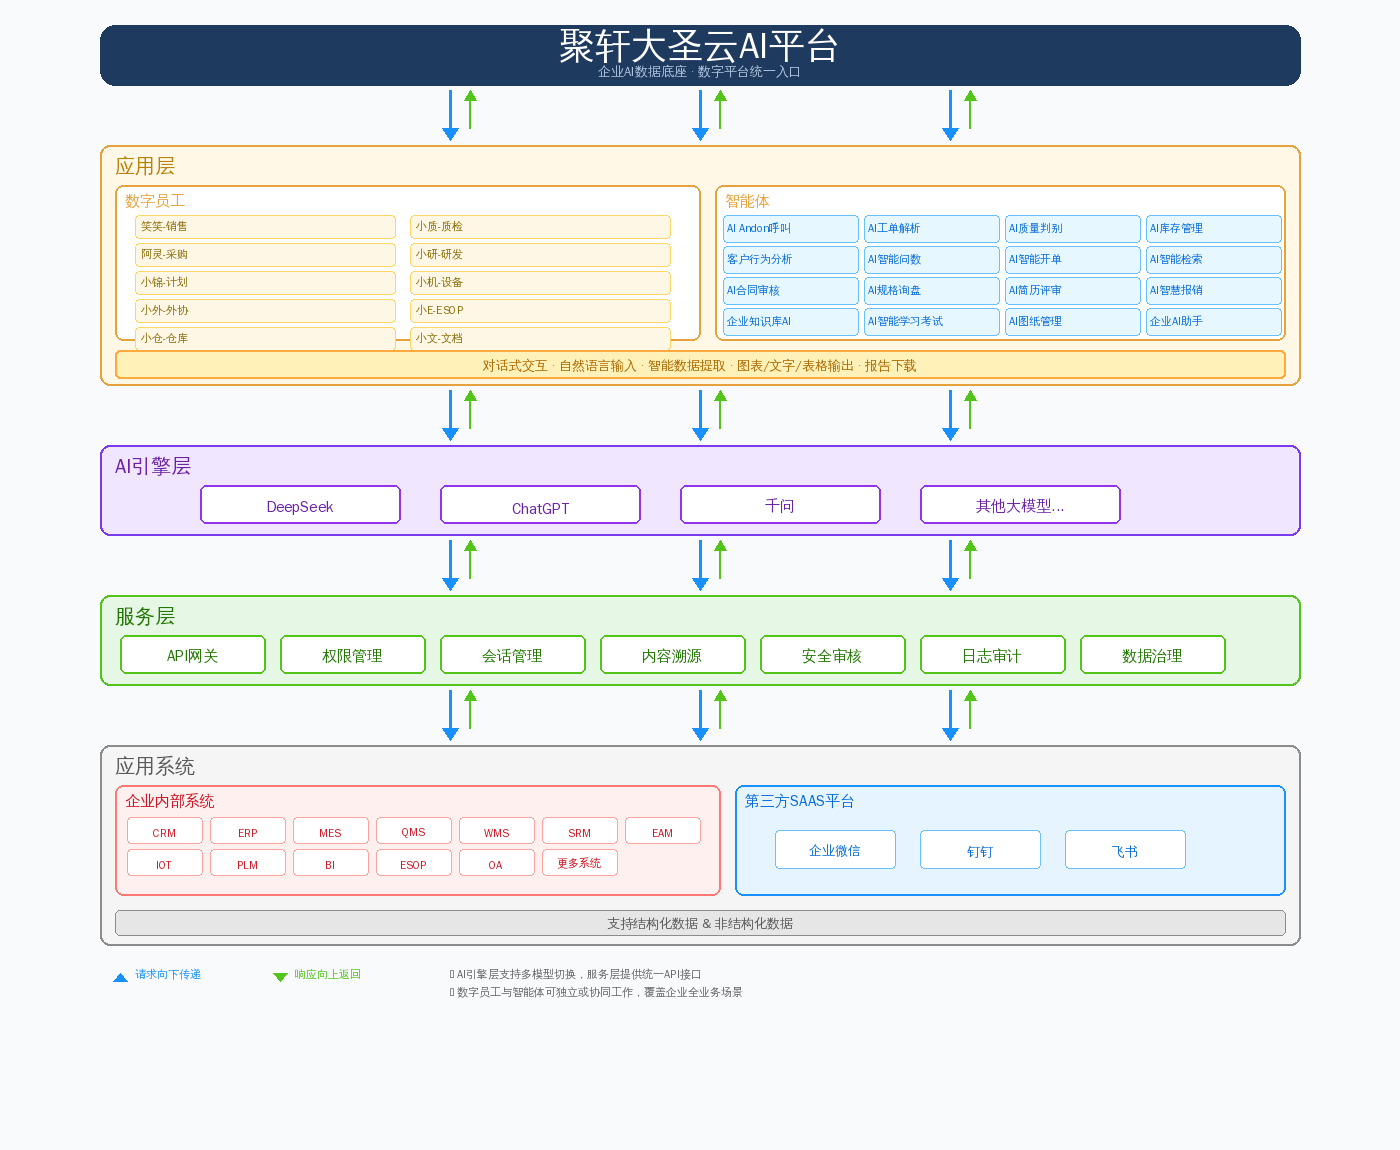The width and height of the screenshot is (1400, 1150).
Task: Select the AI合同审核 agent tile
Action: click(791, 291)
